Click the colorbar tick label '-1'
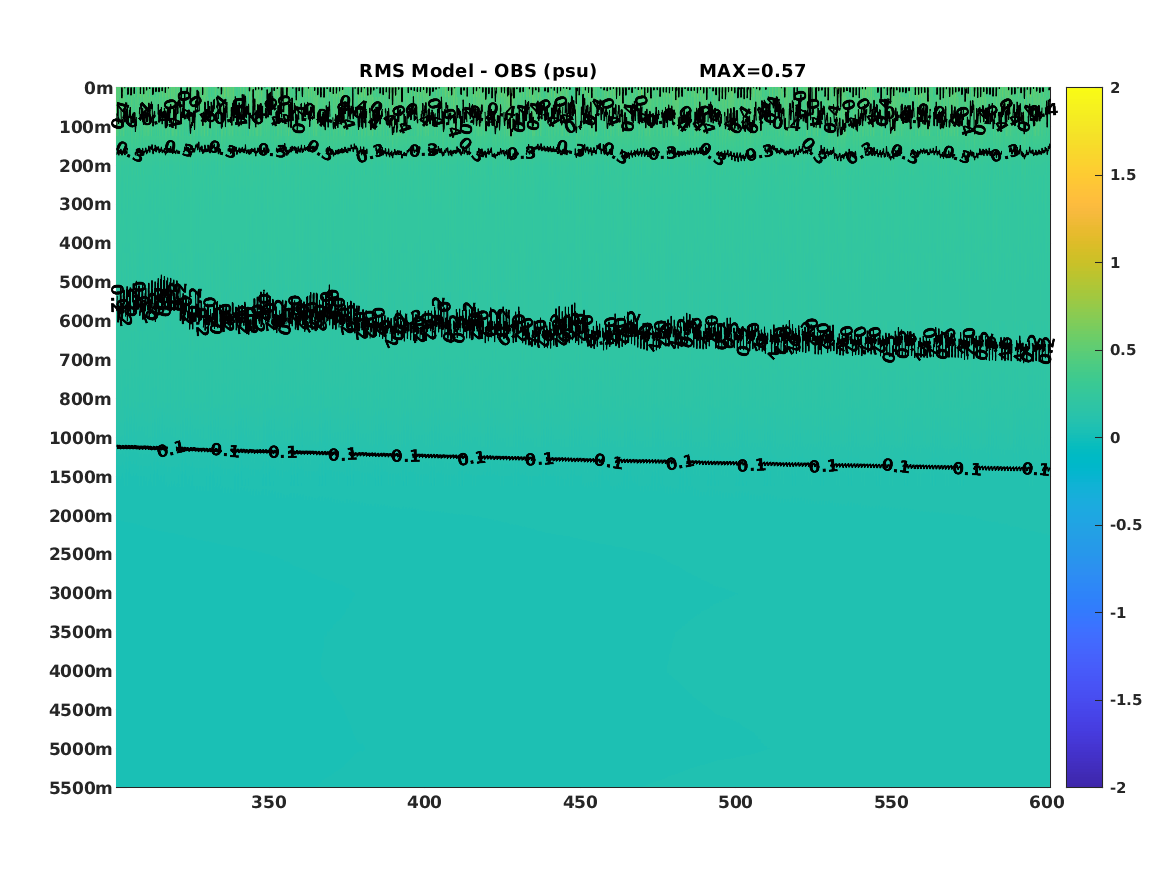Viewport: 1167px width, 875px height. [1118, 613]
